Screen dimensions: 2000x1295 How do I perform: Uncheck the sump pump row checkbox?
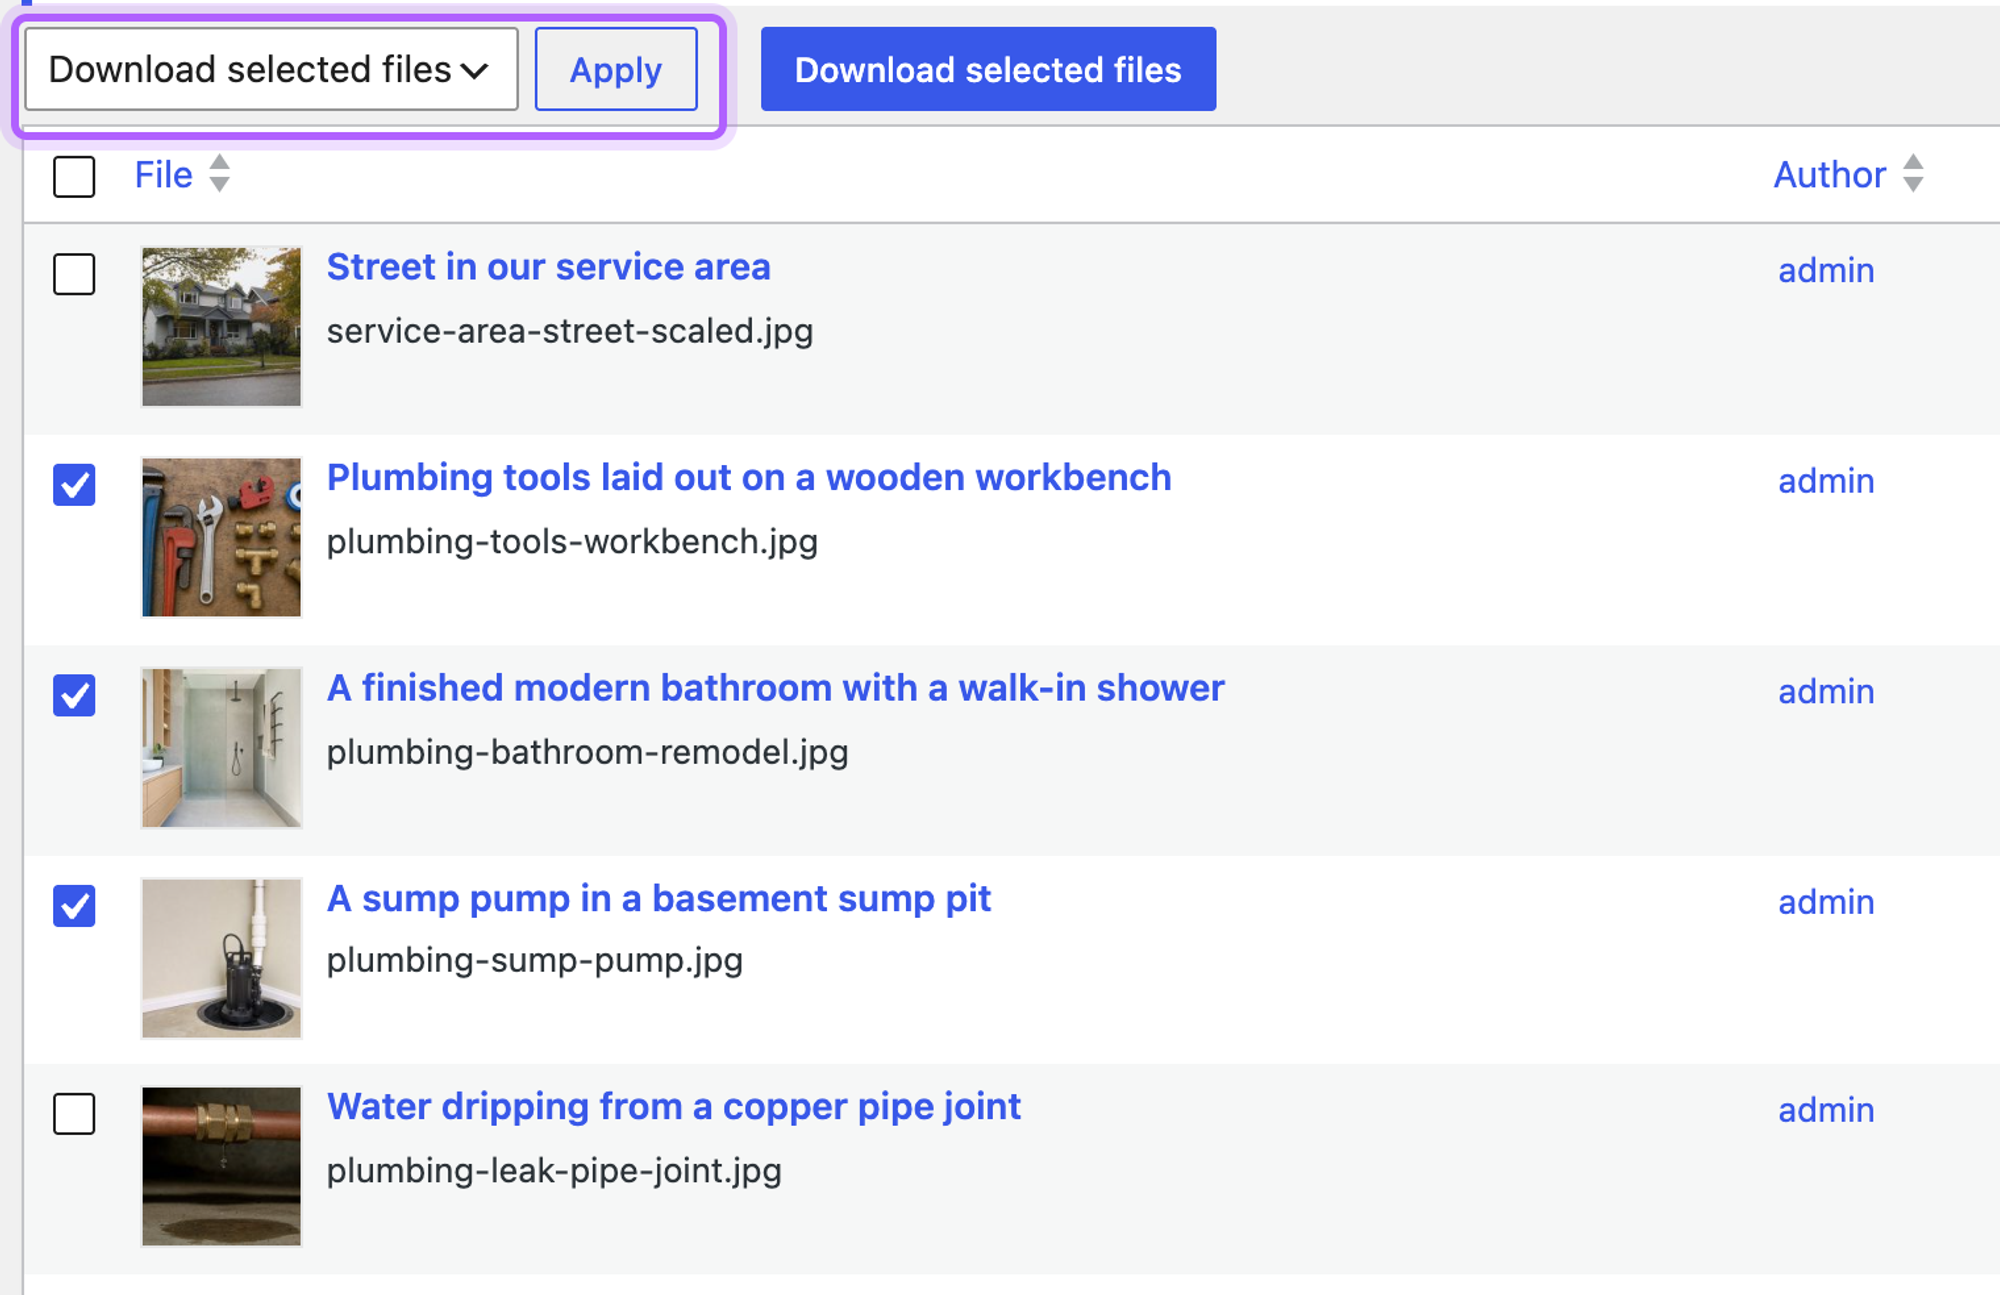tap(74, 905)
